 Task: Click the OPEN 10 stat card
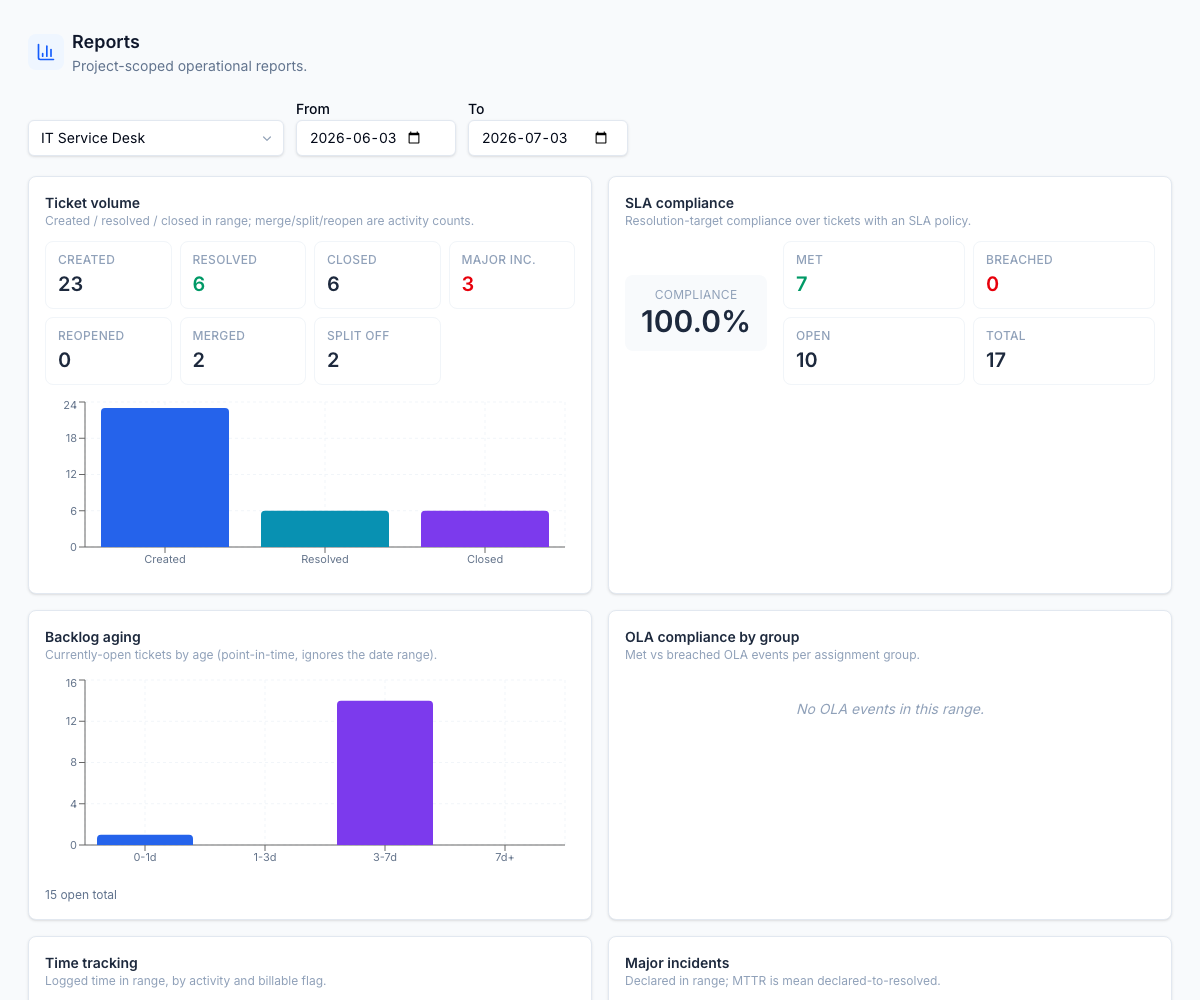tap(874, 351)
